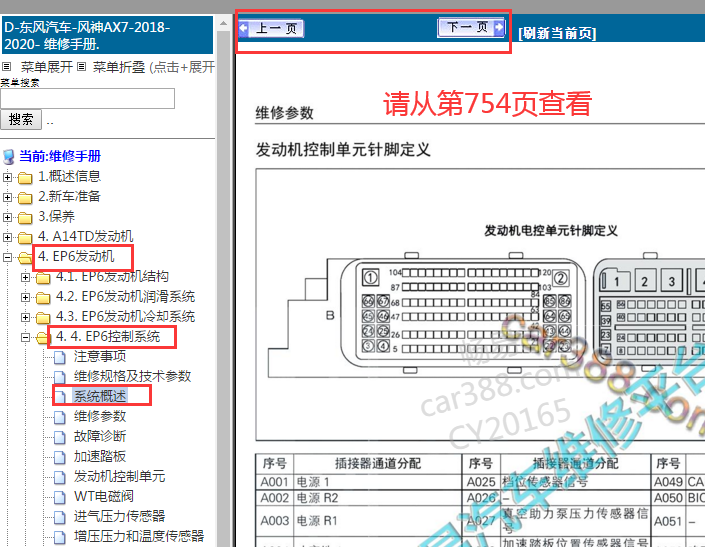Click sidebar scrollbar up arrow
This screenshot has height=547, width=705.
(x=223, y=22)
